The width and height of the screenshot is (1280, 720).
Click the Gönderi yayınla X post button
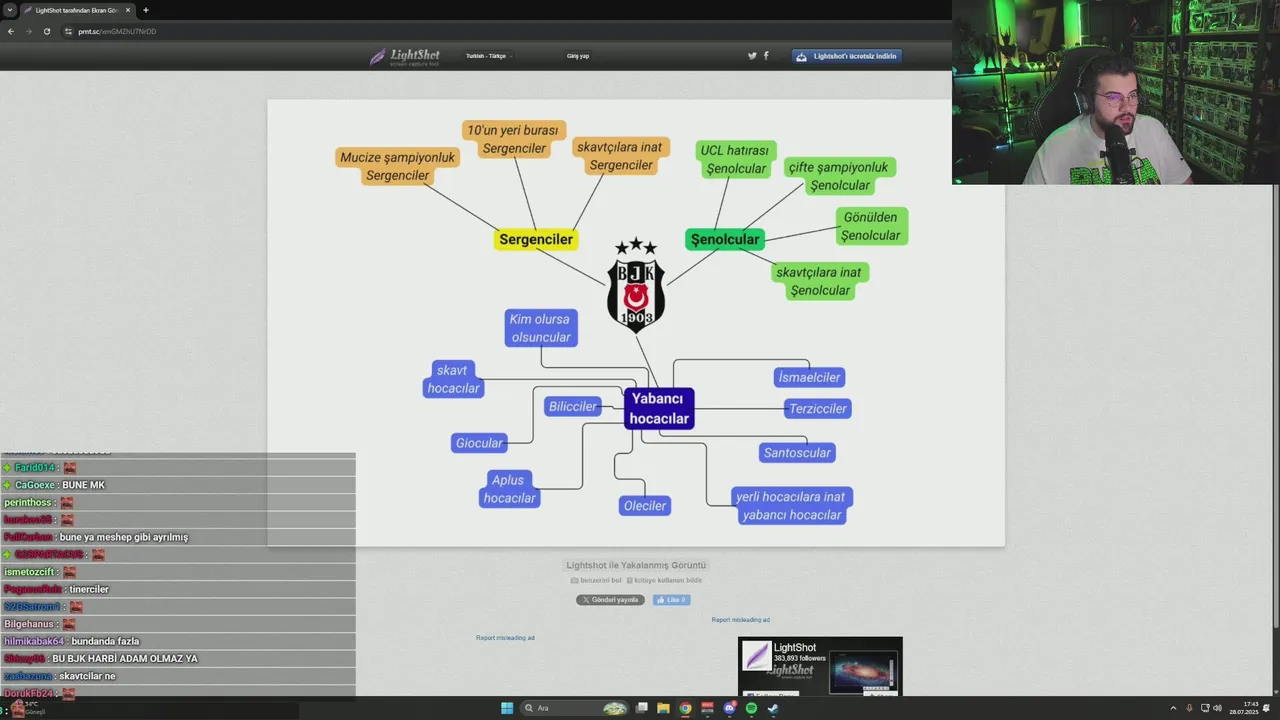click(610, 600)
